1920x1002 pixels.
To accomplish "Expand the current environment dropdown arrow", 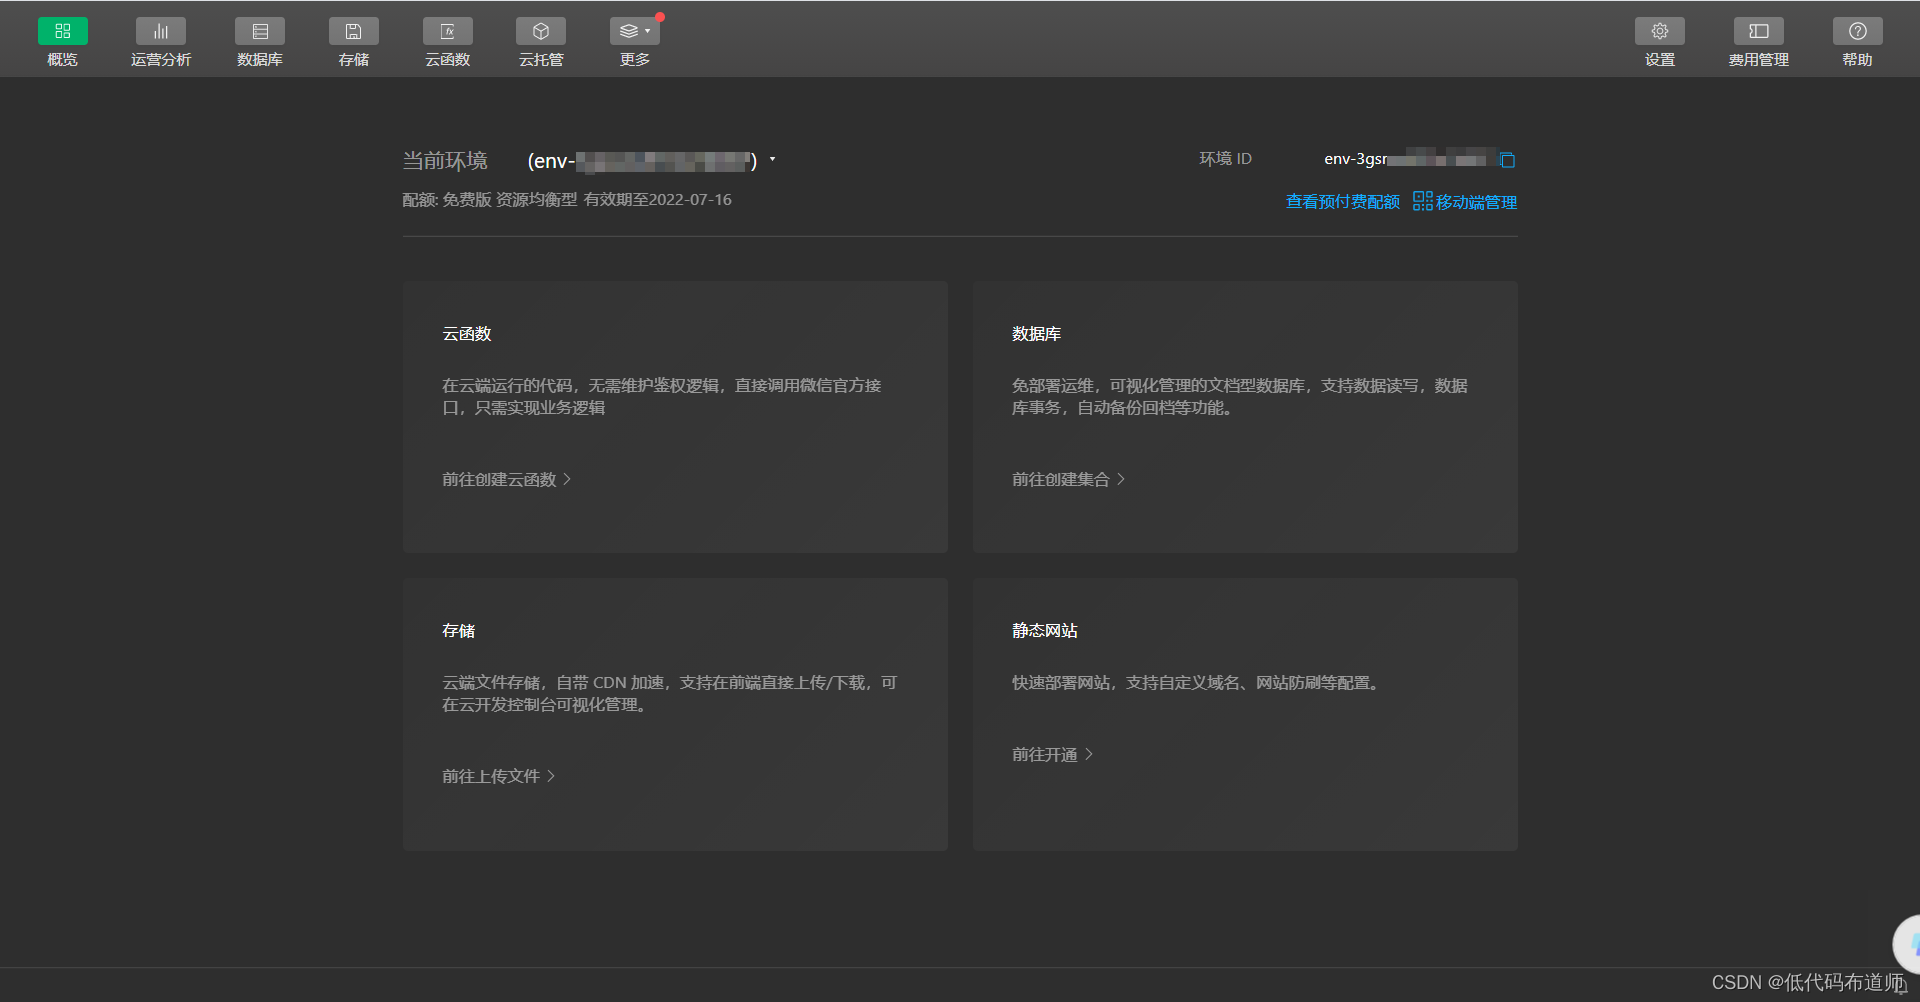I will point(772,159).
